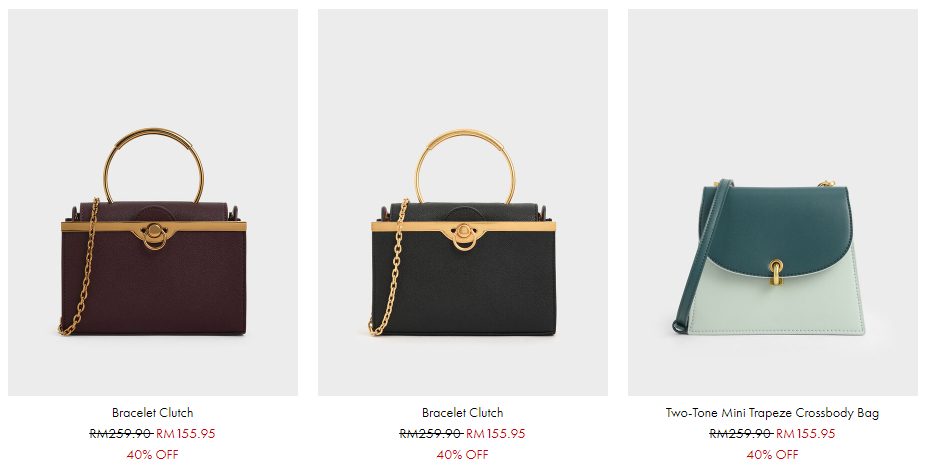The image size is (927, 470).
Task: Click the 40% OFF label under crossbody bag
Action: [x=772, y=455]
